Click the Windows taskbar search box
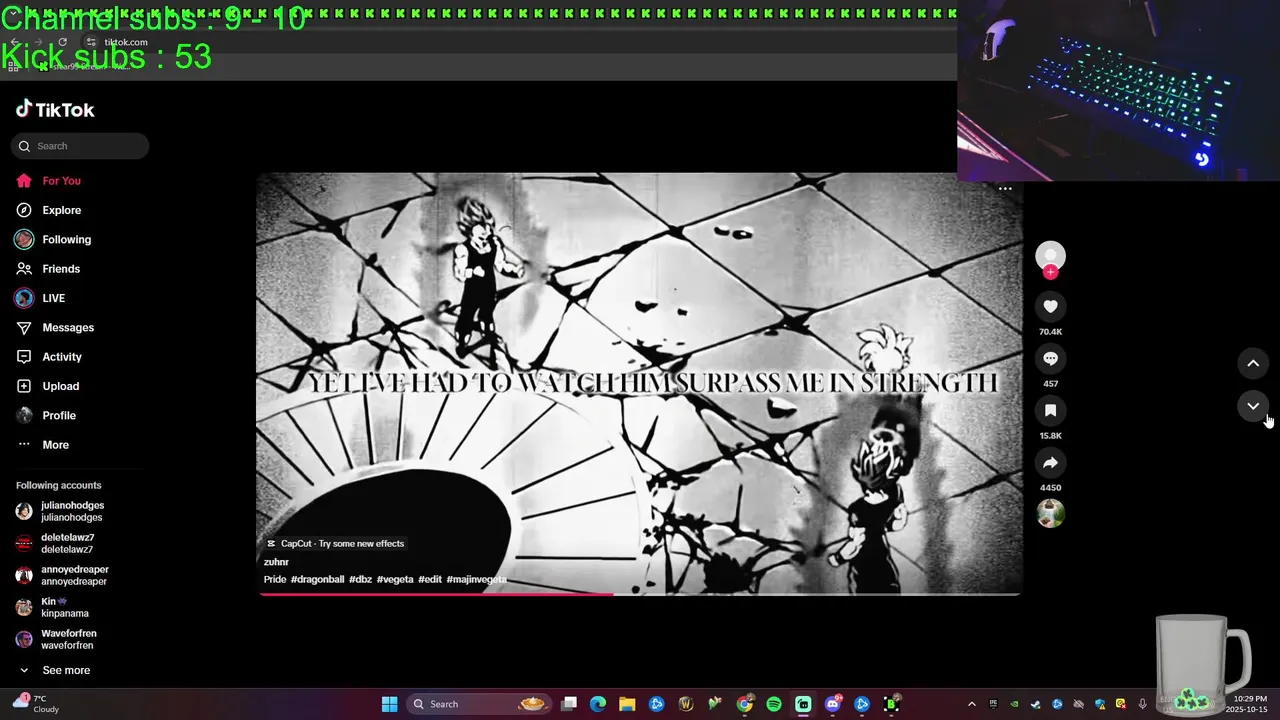The width and height of the screenshot is (1280, 720). tap(479, 704)
